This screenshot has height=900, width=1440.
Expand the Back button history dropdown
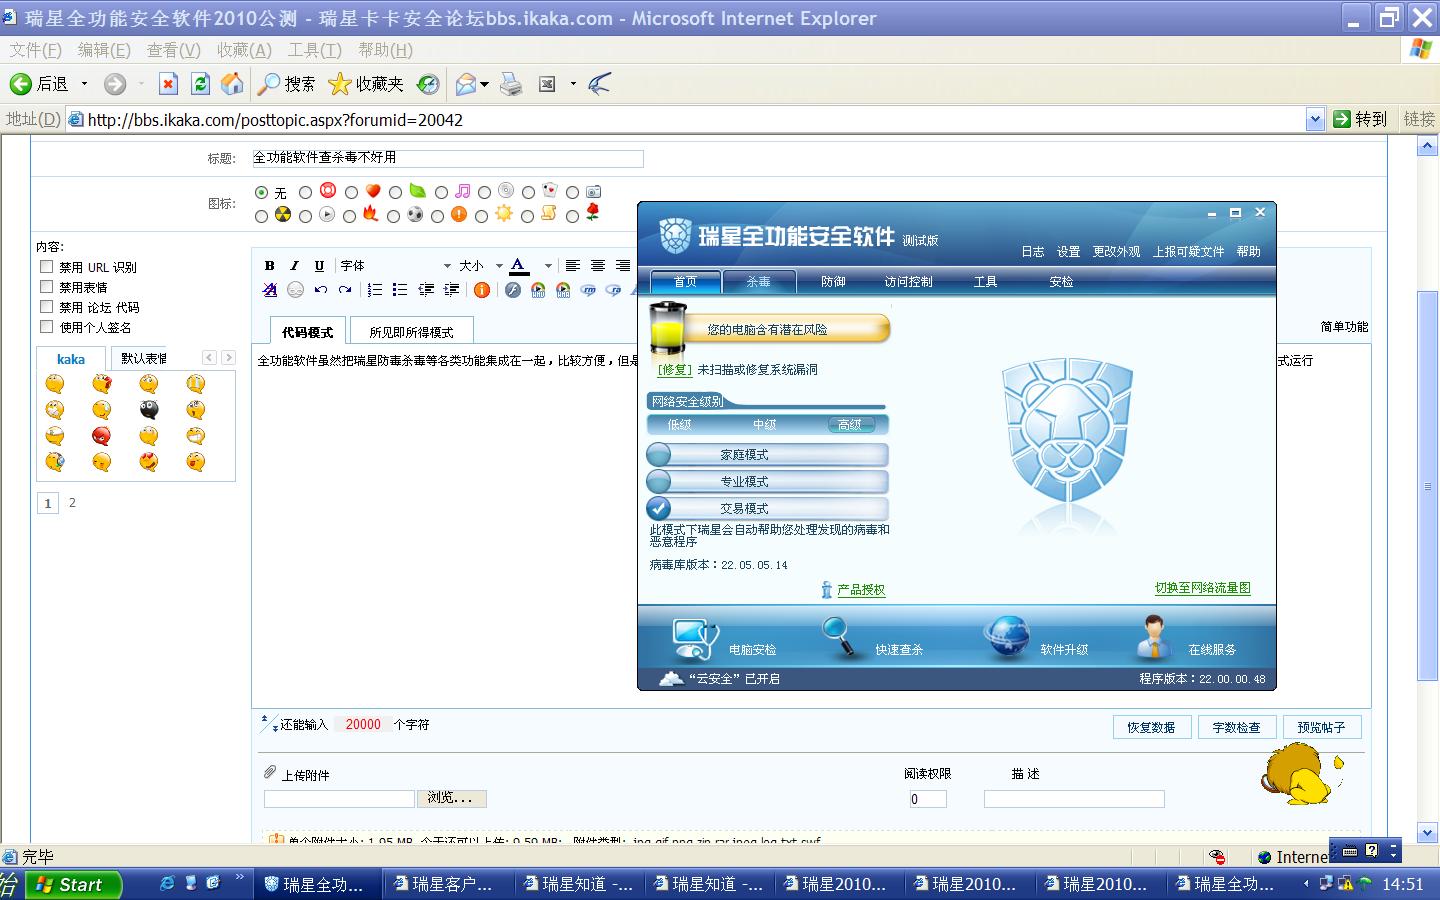pos(84,84)
